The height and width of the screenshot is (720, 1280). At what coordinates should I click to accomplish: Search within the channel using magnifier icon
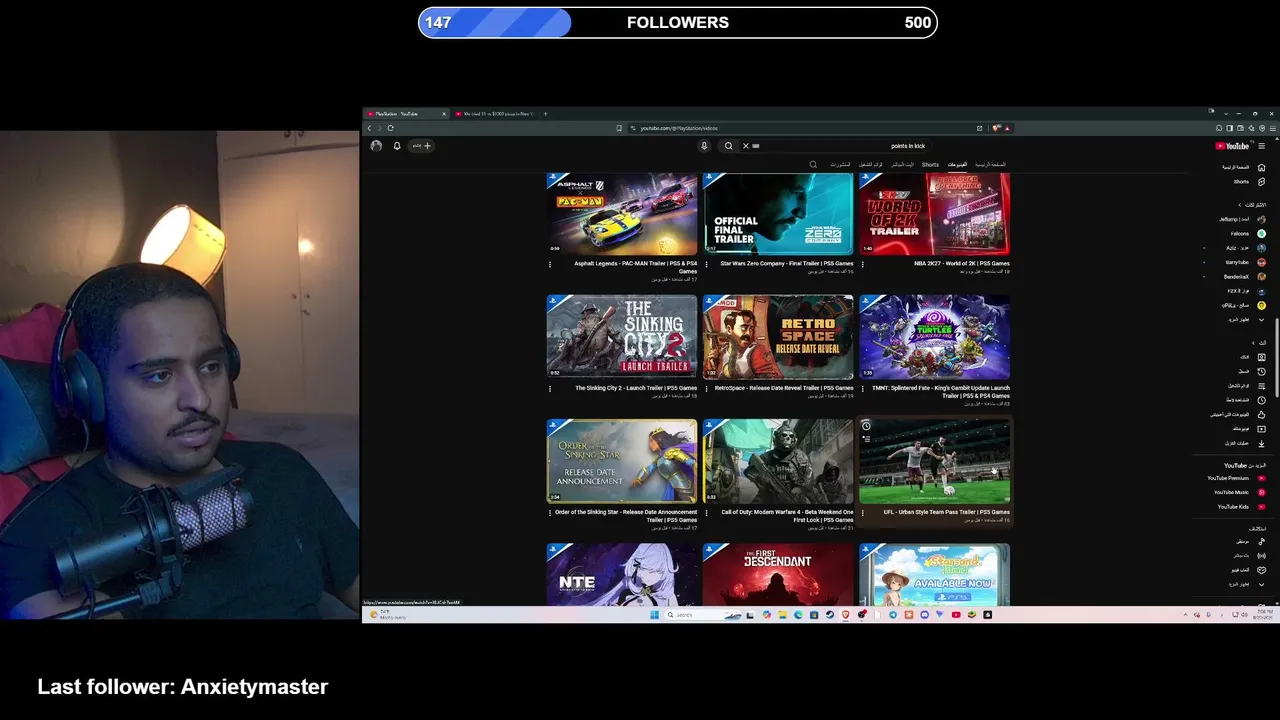(813, 164)
